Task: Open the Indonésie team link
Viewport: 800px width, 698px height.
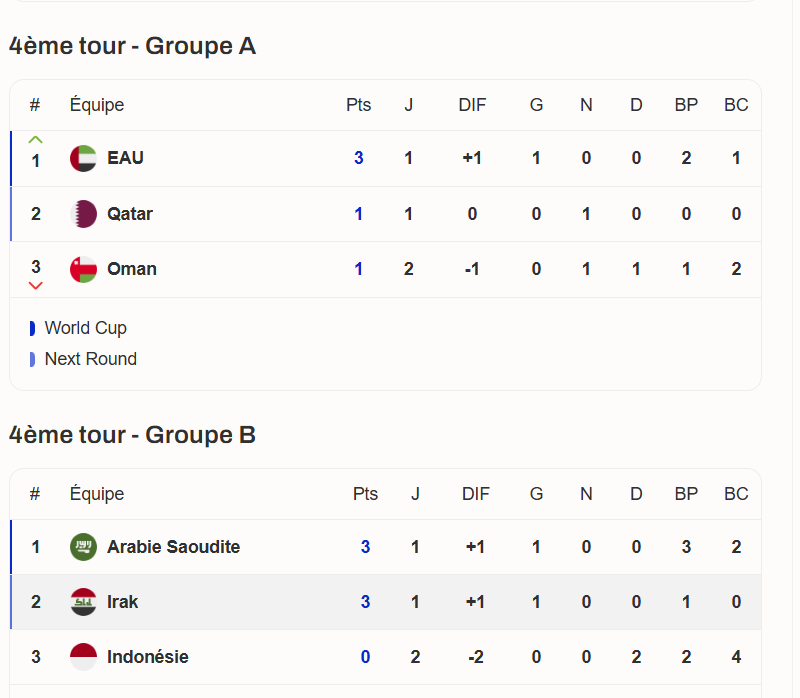Action: pos(148,657)
